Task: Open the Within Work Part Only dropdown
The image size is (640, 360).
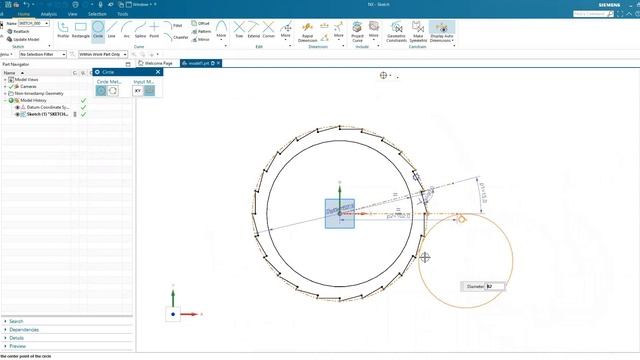Action: (x=124, y=54)
